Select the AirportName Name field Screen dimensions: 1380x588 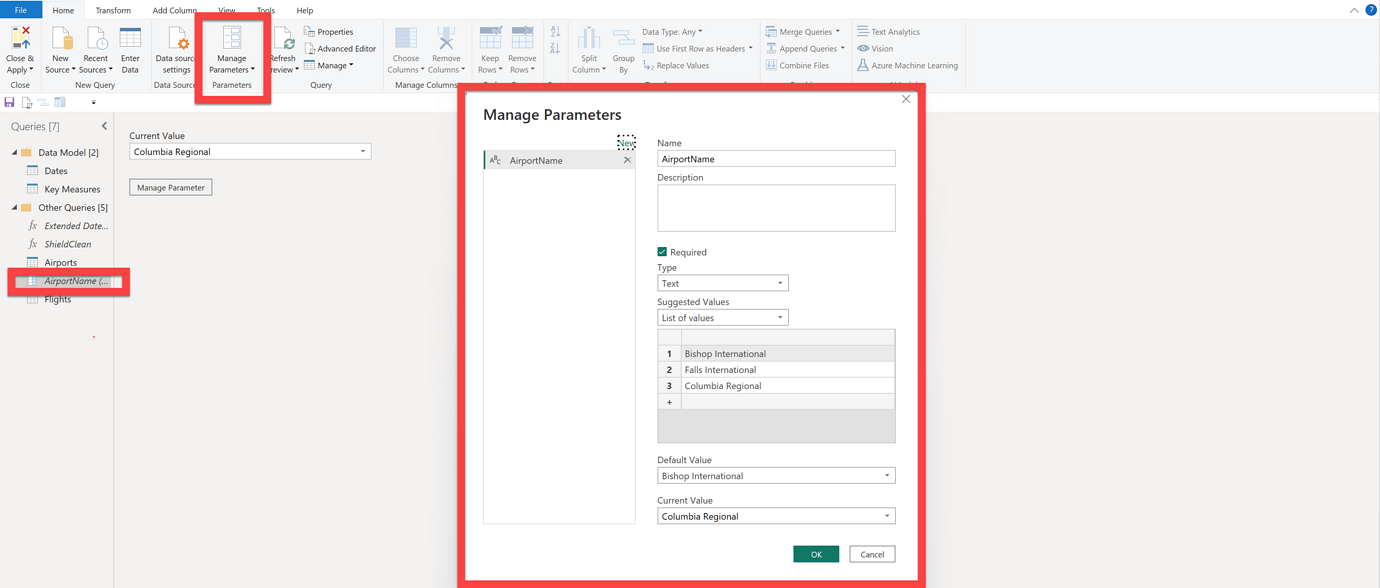775,158
